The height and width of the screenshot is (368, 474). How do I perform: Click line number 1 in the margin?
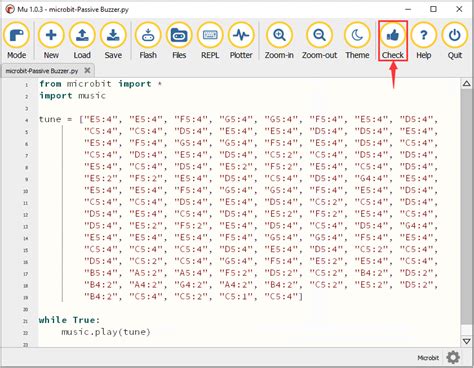click(x=26, y=85)
